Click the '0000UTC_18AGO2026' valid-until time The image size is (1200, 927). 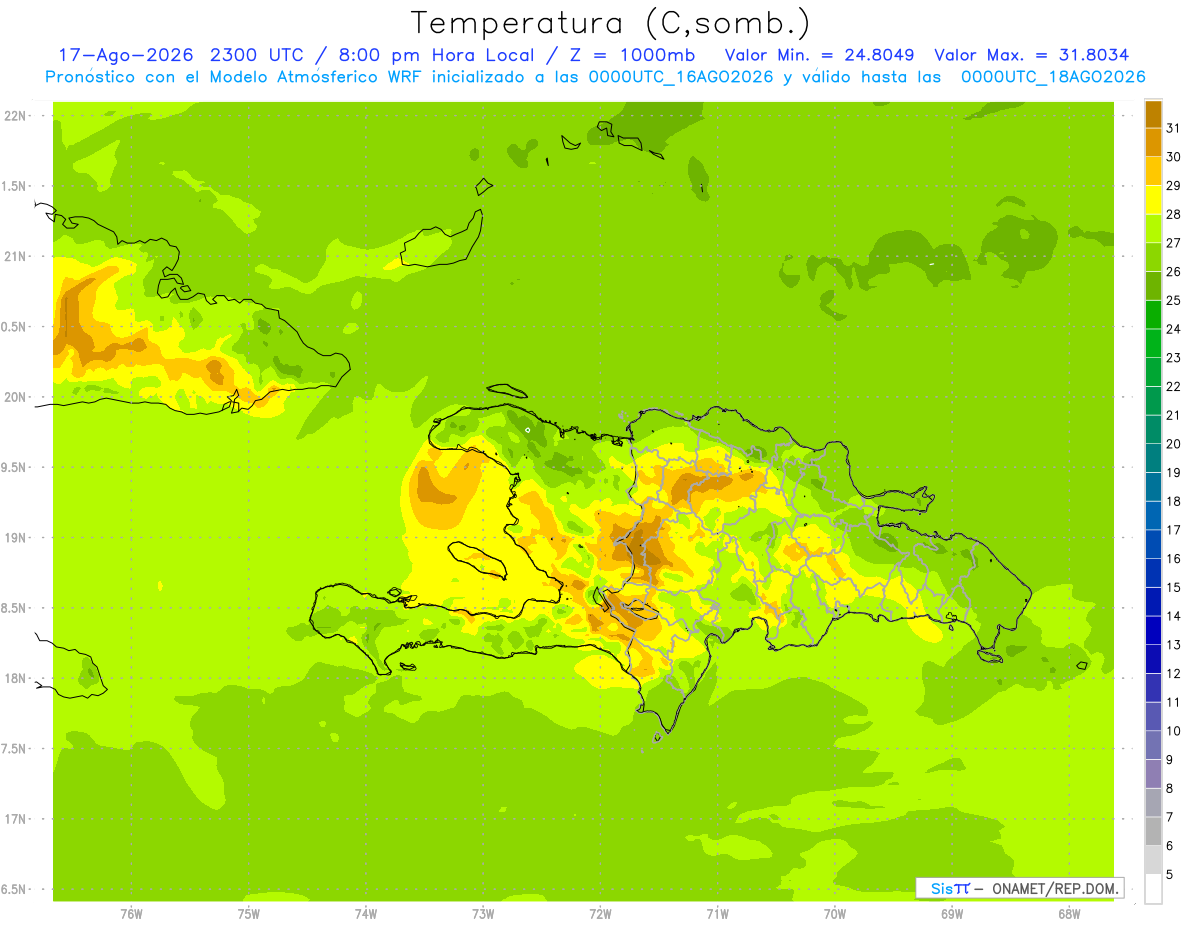pyautogui.click(x=1053, y=77)
